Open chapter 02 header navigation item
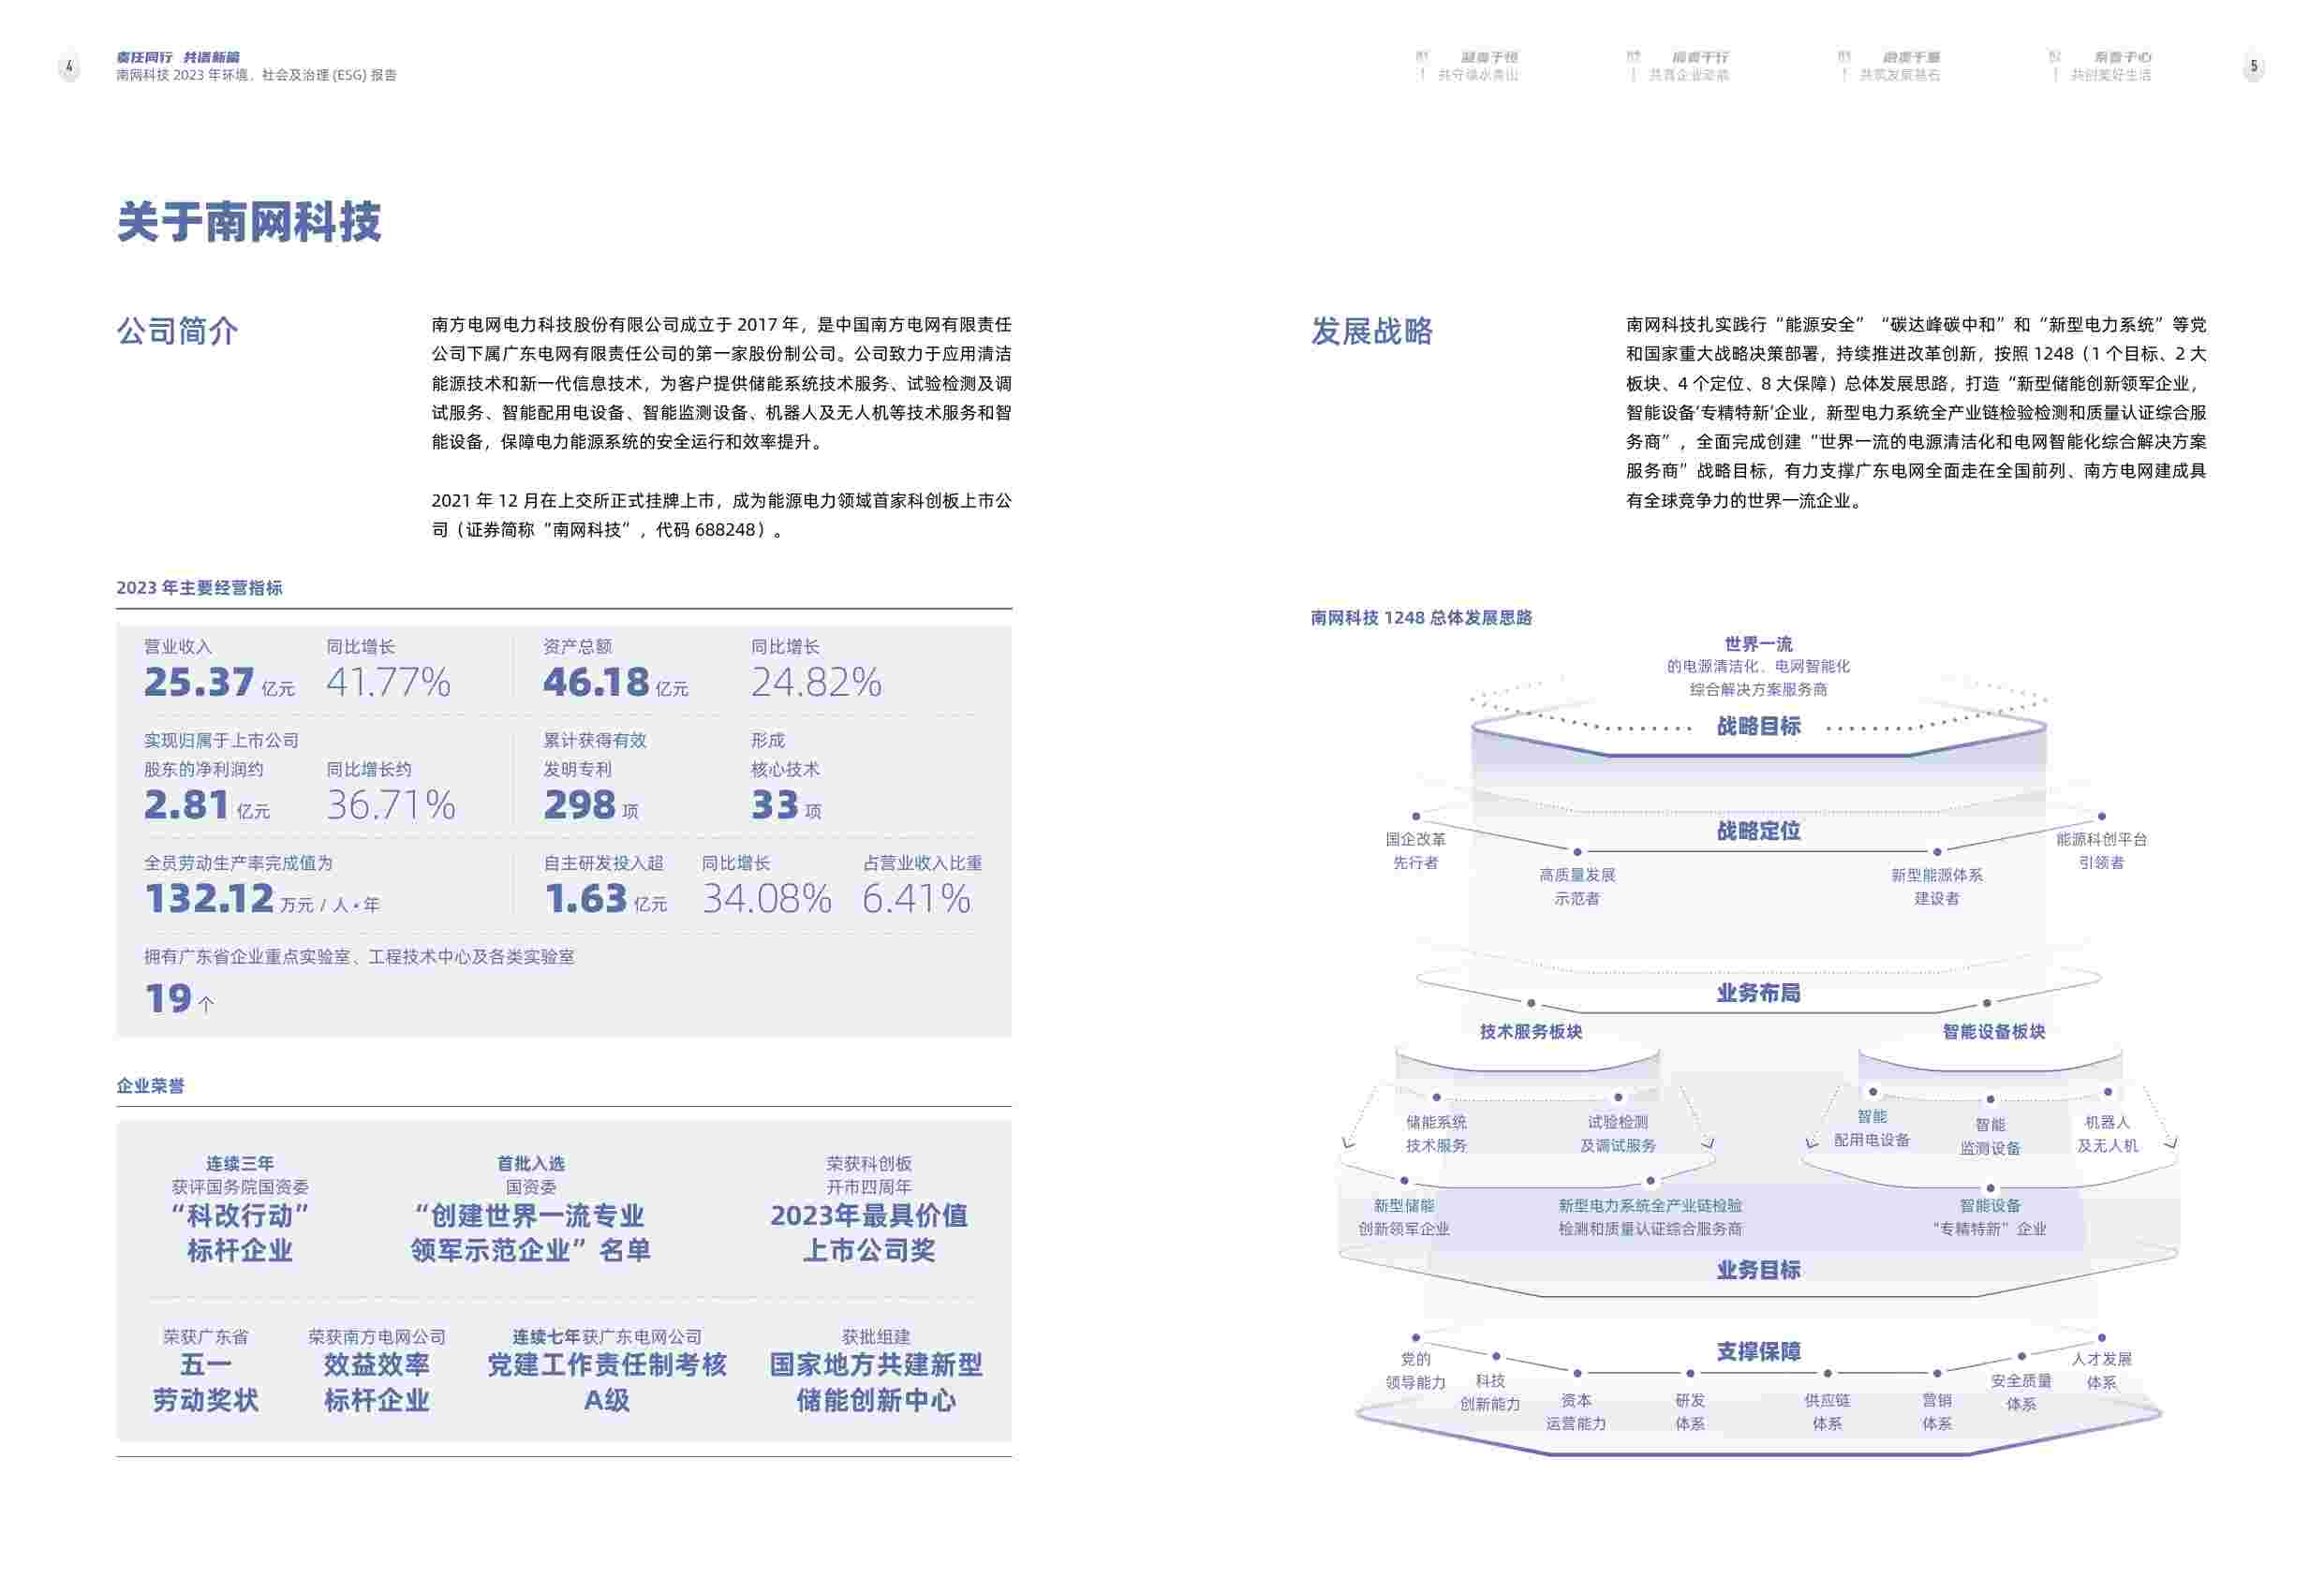 [x=1678, y=66]
